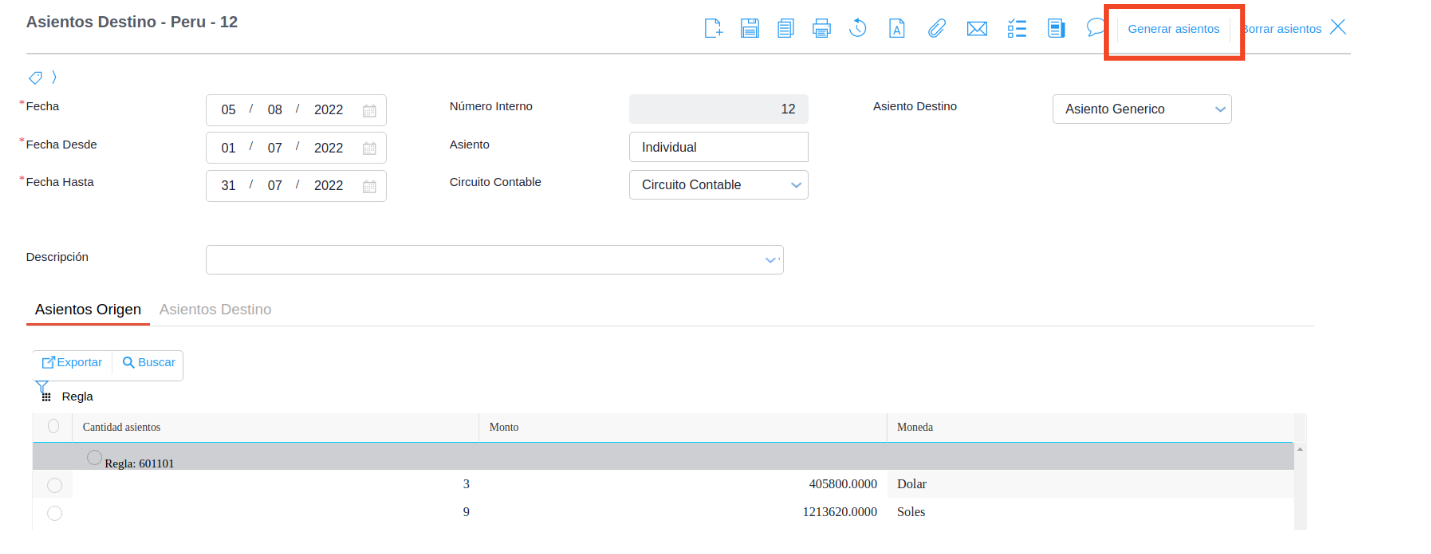This screenshot has width=1431, height=554.
Task: Open comments with the speech bubble icon
Action: coord(1096,27)
